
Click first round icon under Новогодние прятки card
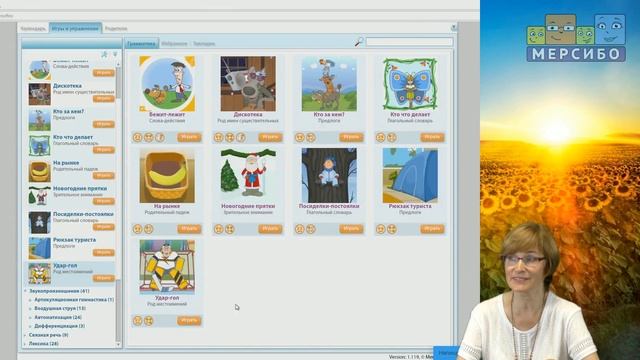coord(219,229)
